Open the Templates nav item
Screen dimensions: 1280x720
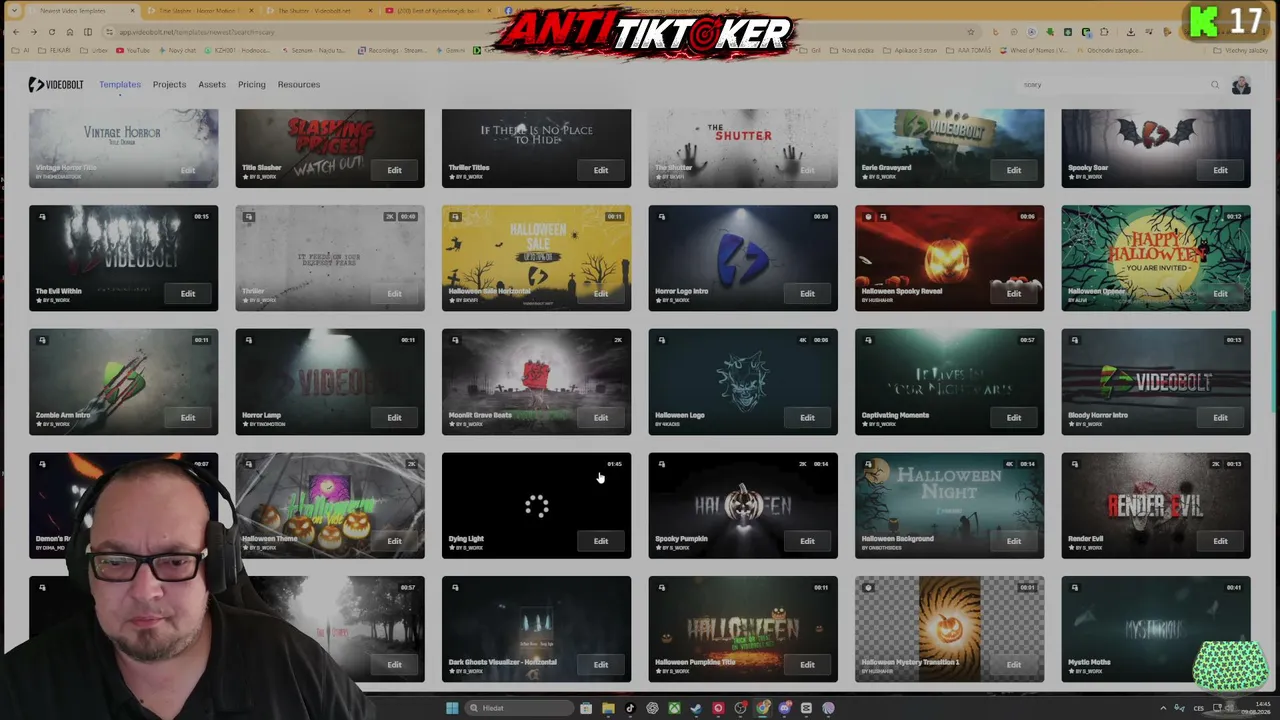pos(120,85)
